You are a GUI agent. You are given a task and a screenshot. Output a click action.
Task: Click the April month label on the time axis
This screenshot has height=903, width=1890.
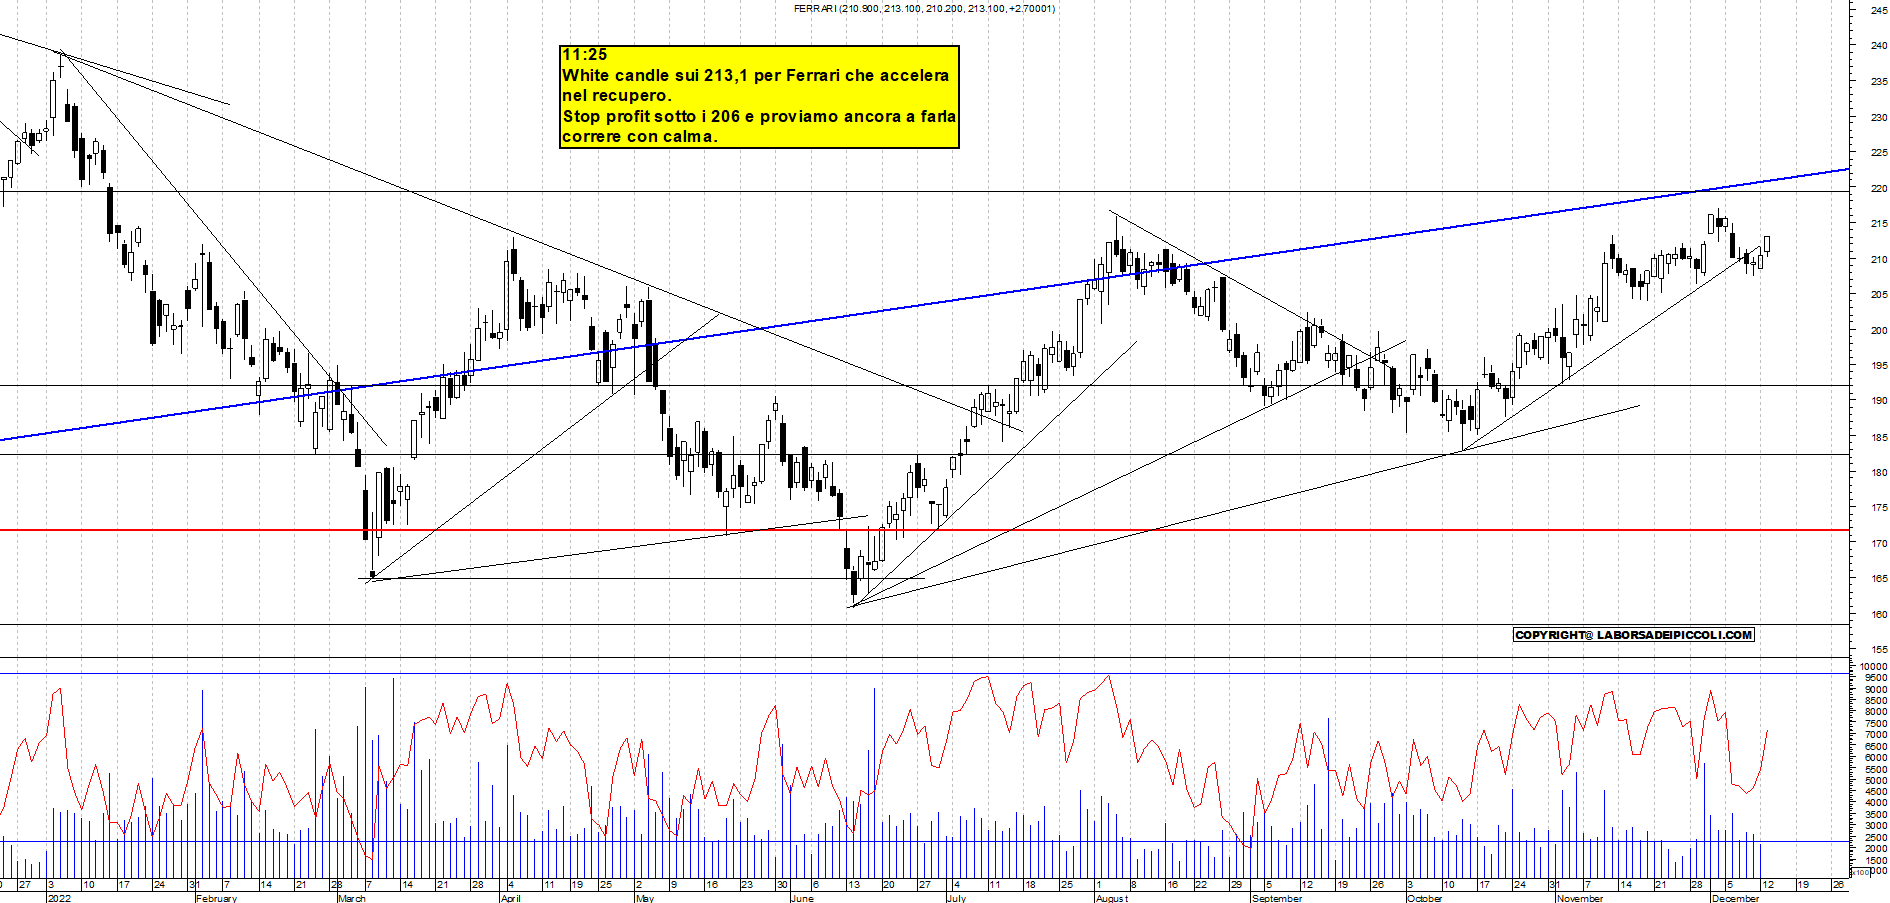pos(510,898)
